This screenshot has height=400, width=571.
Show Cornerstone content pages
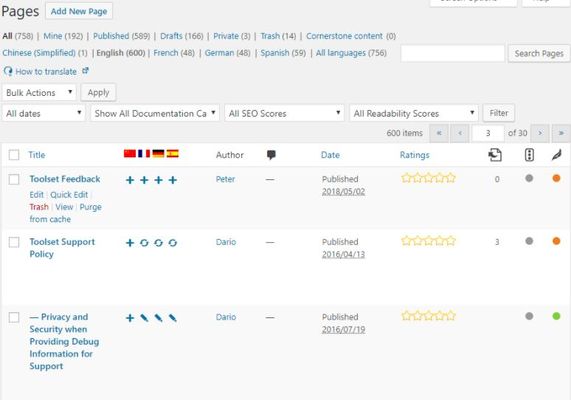pos(344,36)
